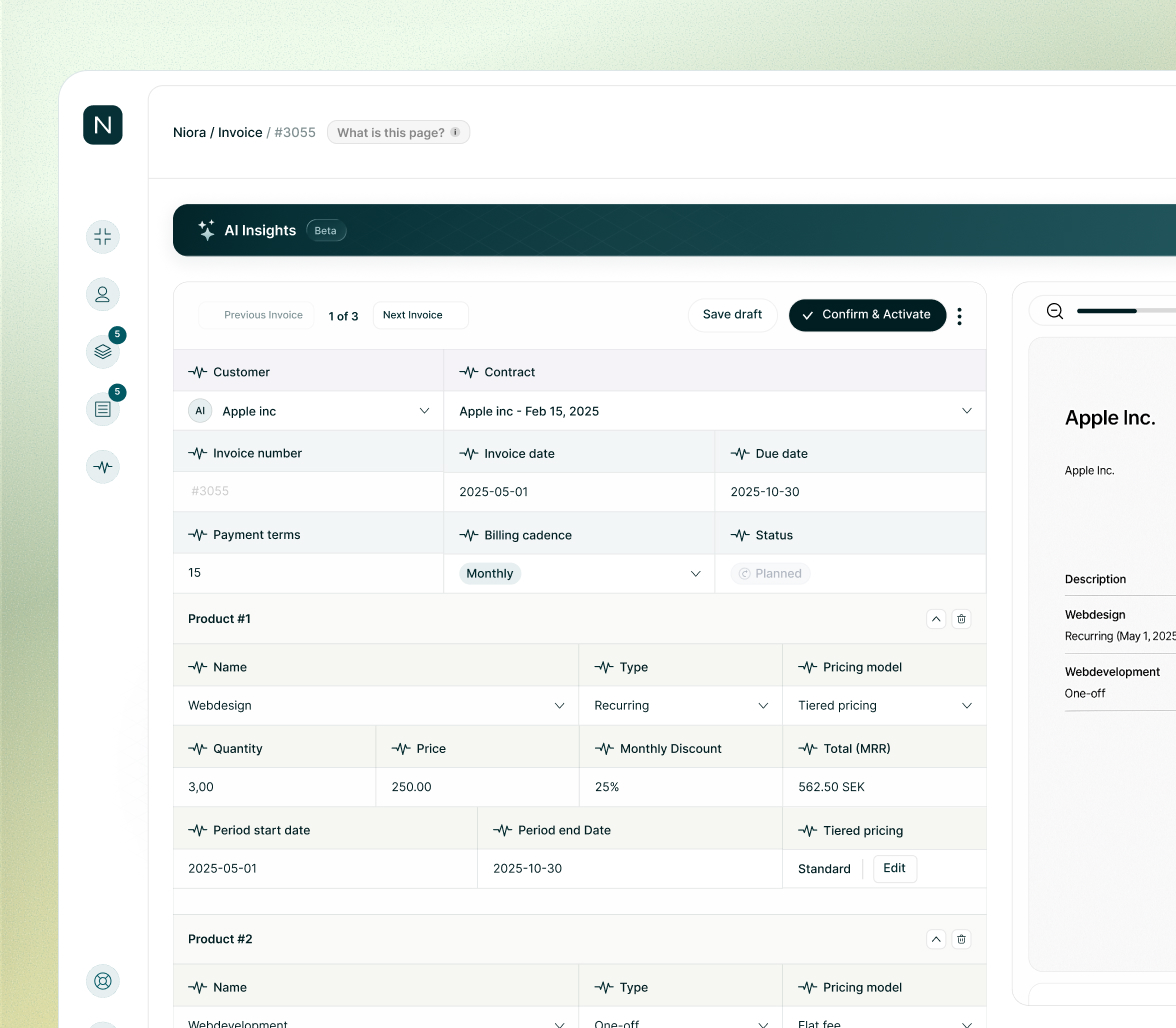The width and height of the screenshot is (1176, 1028).
Task: Click the Price field 250.00
Action: 477,787
